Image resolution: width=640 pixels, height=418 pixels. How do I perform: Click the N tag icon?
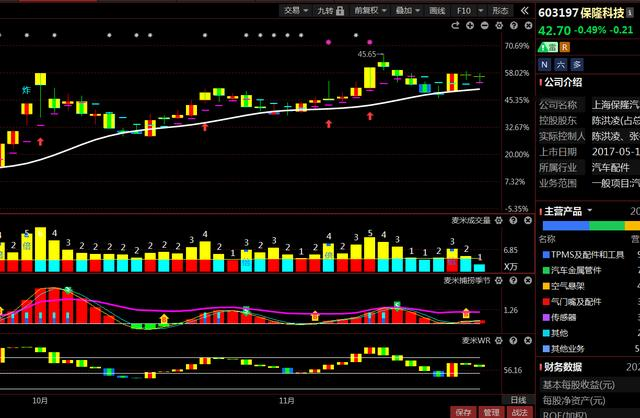[544, 64]
